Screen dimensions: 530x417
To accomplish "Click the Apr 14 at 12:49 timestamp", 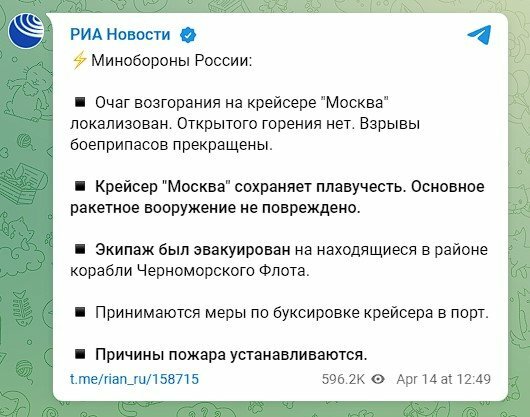I will click(443, 379).
